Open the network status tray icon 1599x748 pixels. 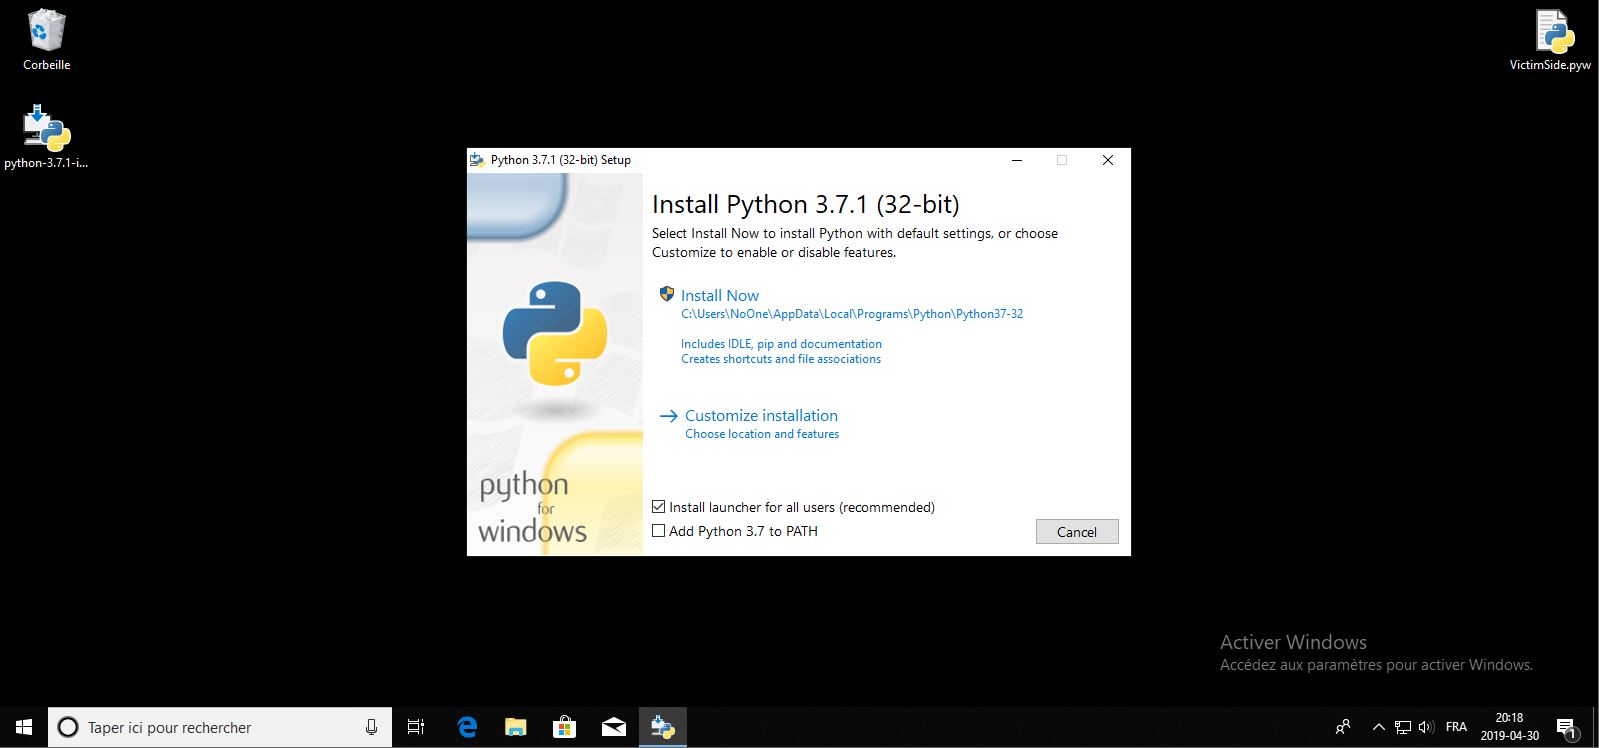(1403, 727)
